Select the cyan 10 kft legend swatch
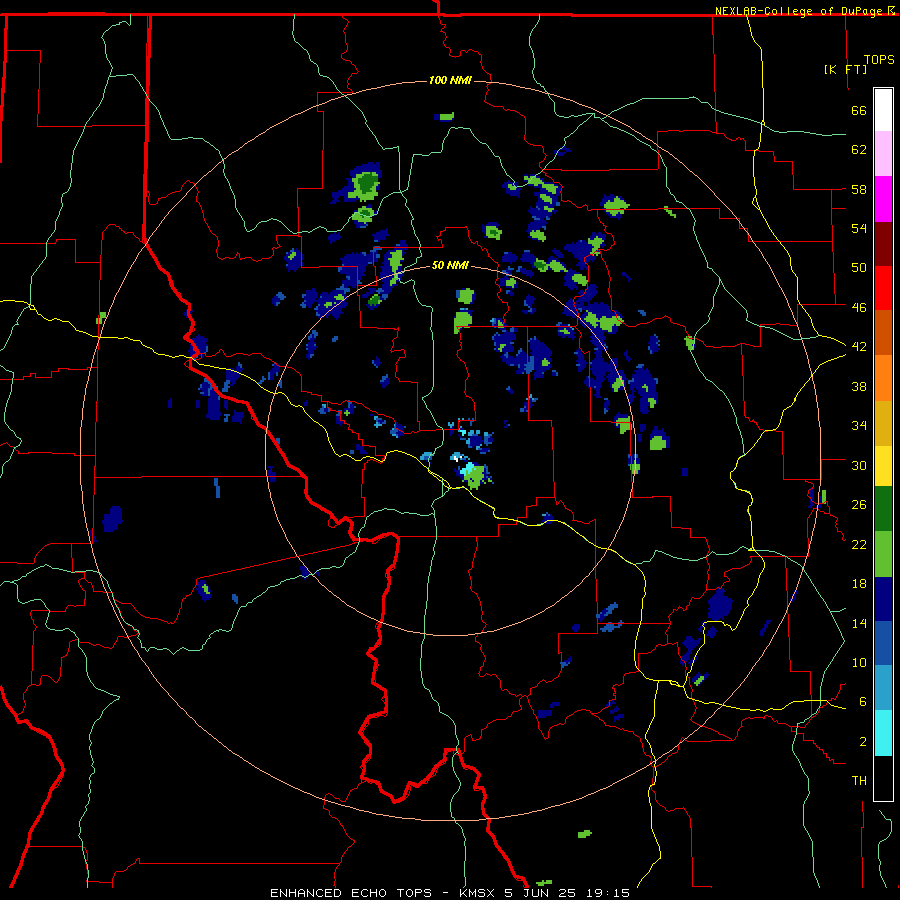 (883, 733)
